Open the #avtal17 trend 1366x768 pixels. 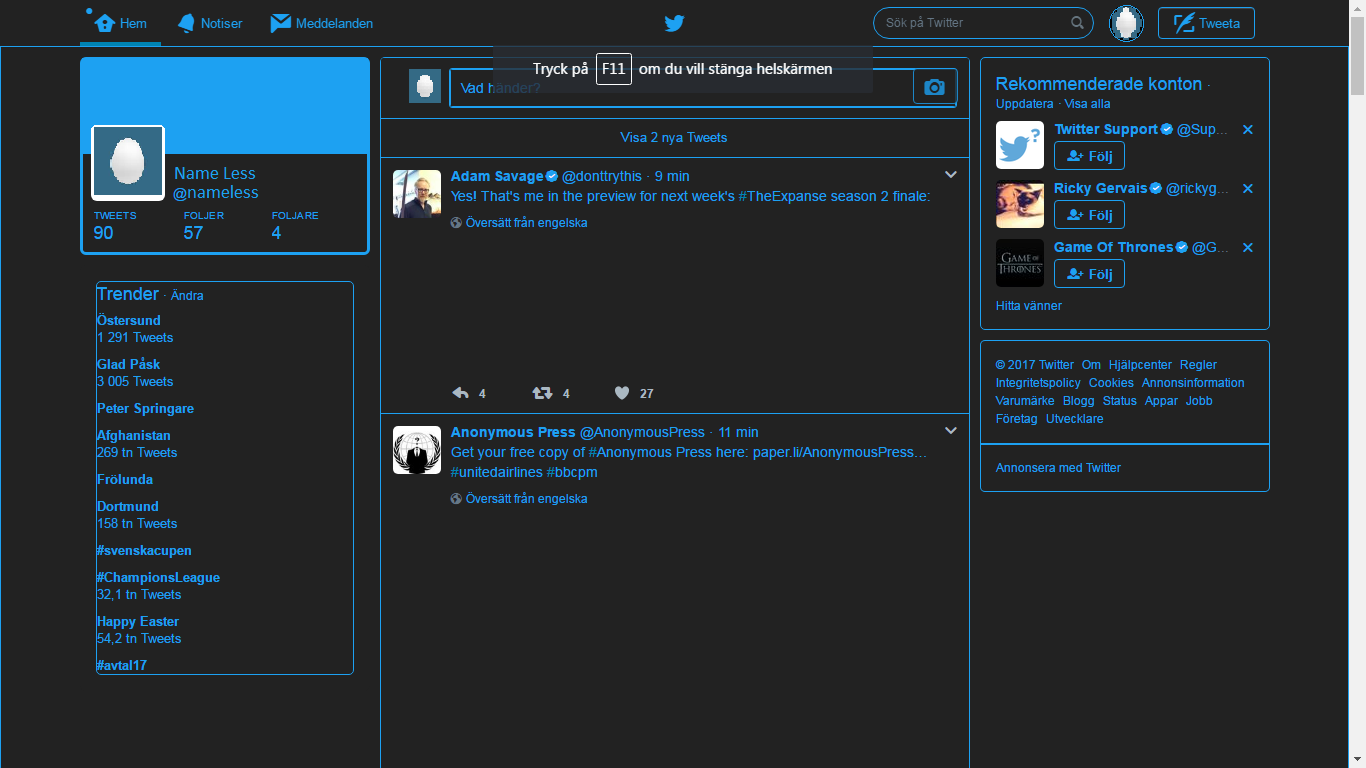[x=122, y=665]
